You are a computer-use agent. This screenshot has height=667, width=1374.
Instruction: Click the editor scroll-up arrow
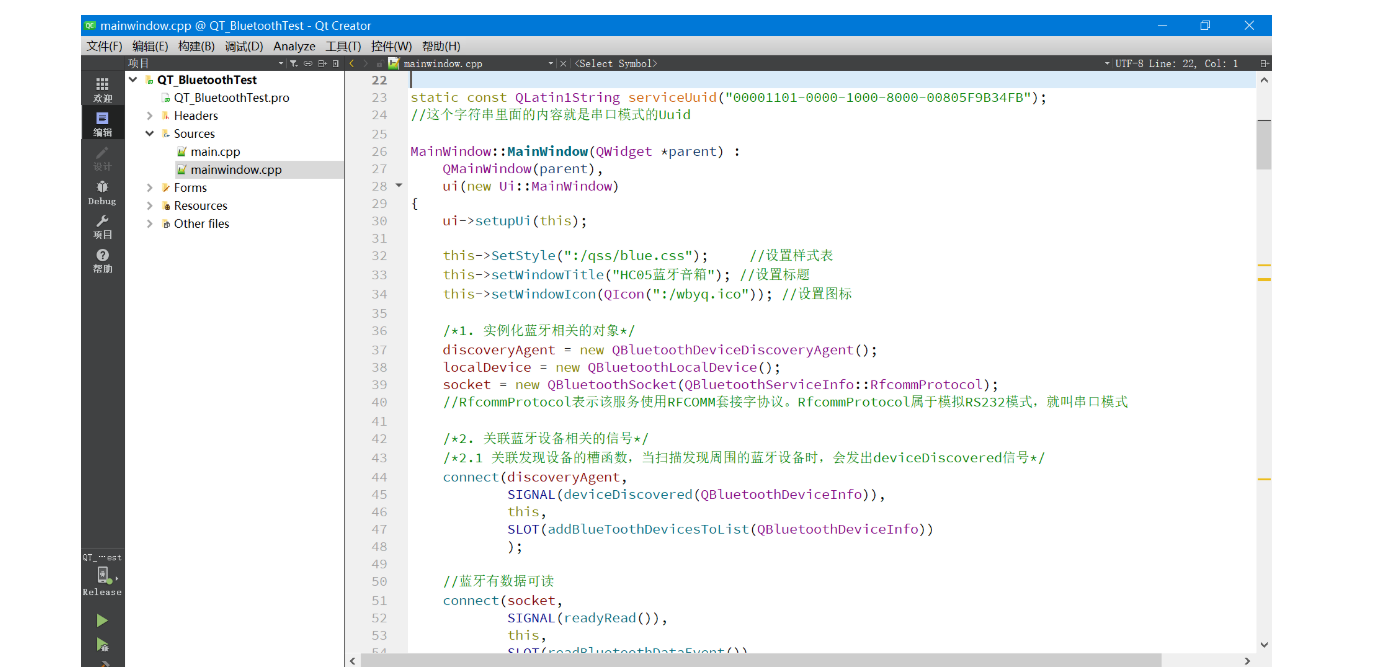pyautogui.click(x=1264, y=79)
